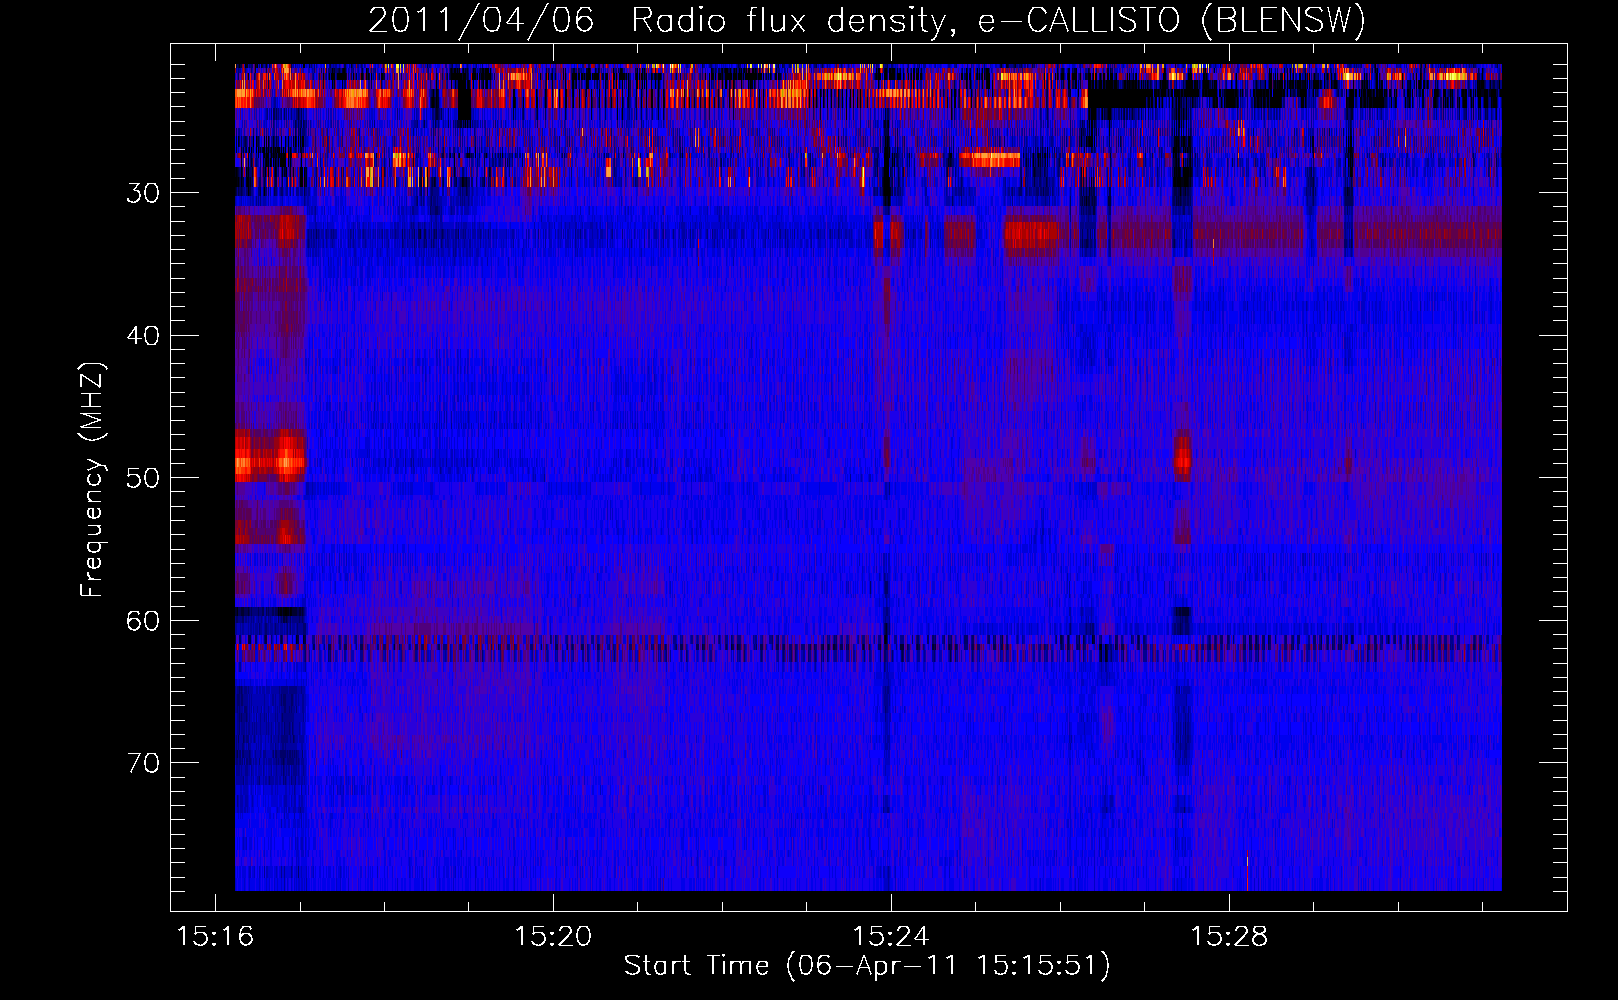Screen dimensions: 1618x1000
Task: Click the 30 frequency tick label
Action: click(143, 193)
